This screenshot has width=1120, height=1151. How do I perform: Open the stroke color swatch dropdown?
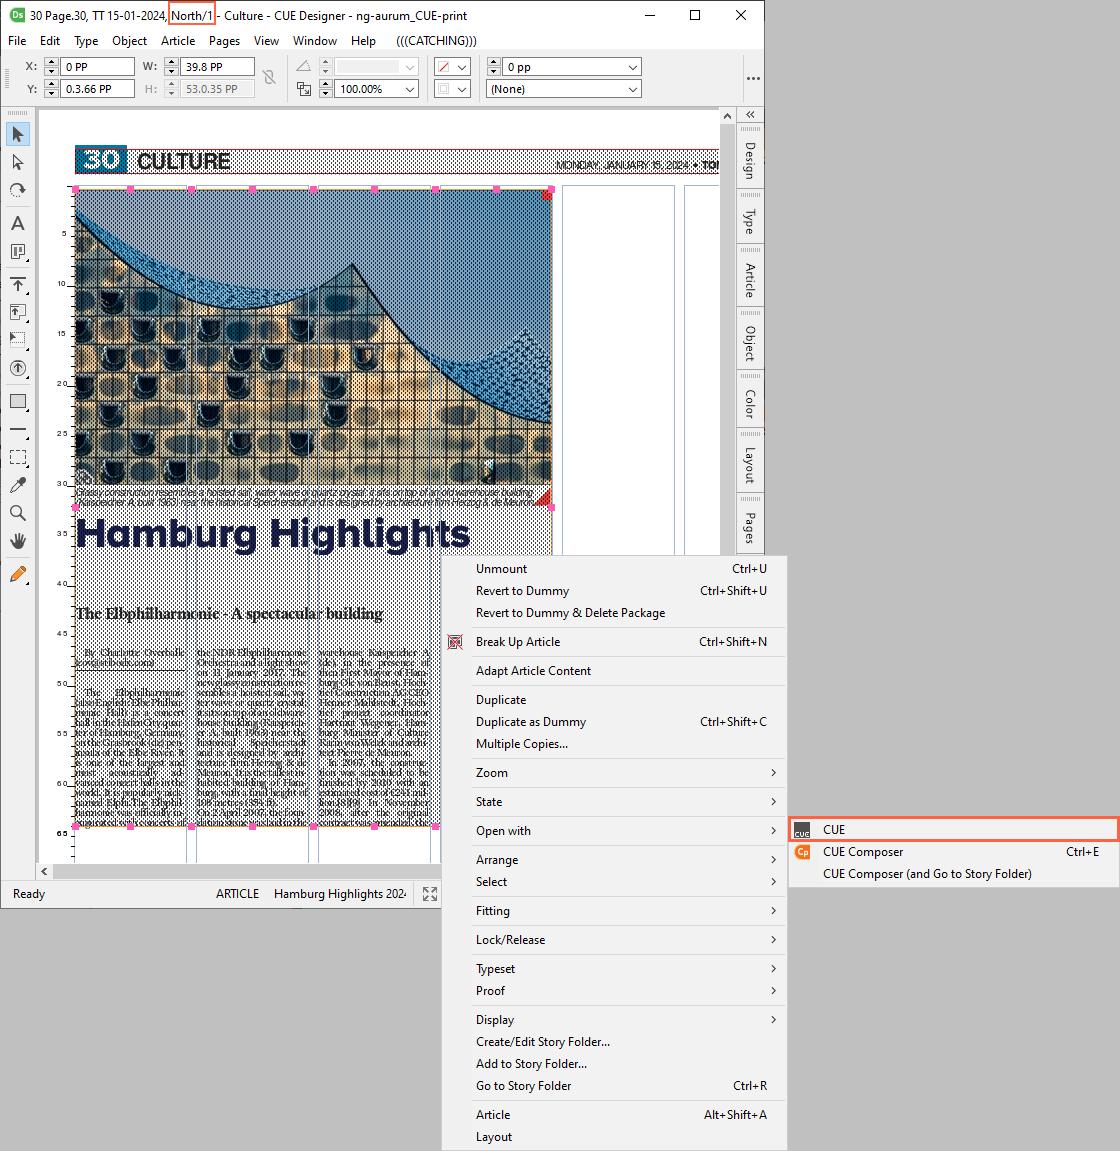(462, 67)
